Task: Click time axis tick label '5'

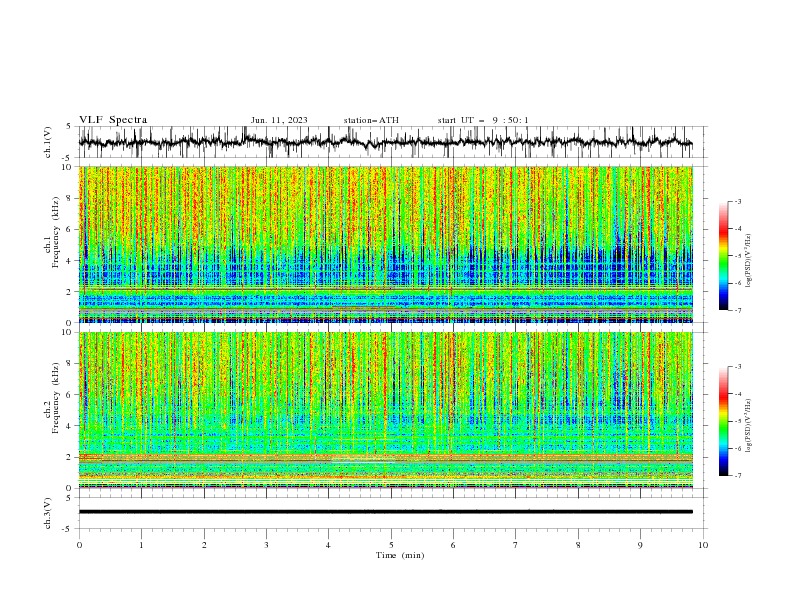Action: [391, 545]
